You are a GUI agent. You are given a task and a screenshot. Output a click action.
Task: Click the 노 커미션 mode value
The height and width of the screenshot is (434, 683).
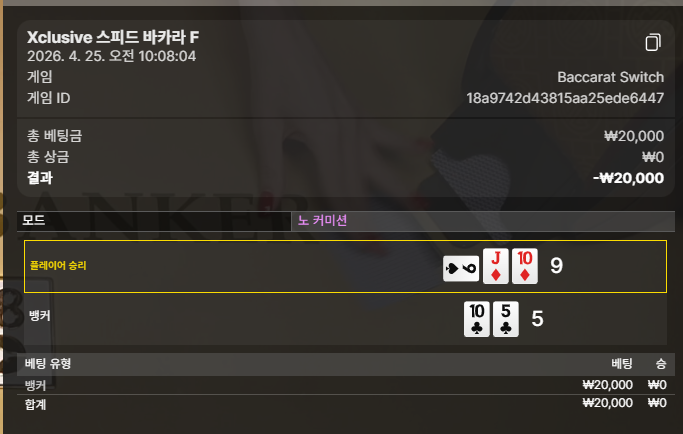322,220
